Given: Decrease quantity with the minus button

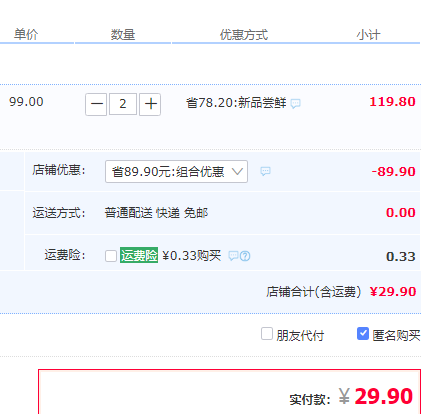Looking at the screenshot, I should pyautogui.click(x=96, y=104).
